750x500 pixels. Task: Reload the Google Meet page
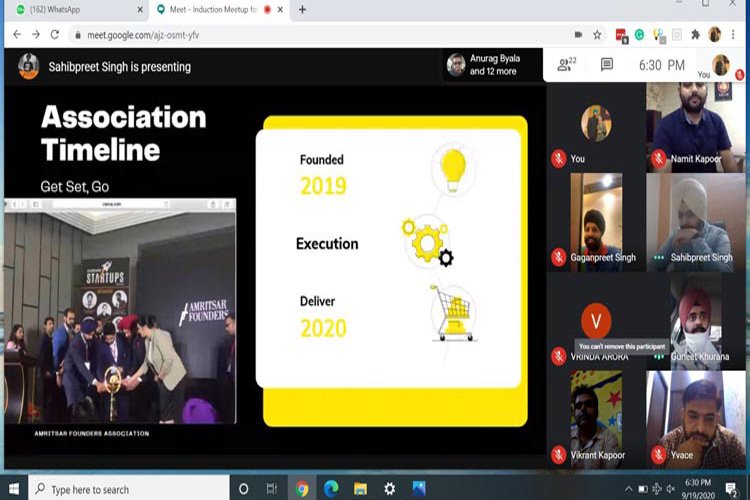pos(55,34)
